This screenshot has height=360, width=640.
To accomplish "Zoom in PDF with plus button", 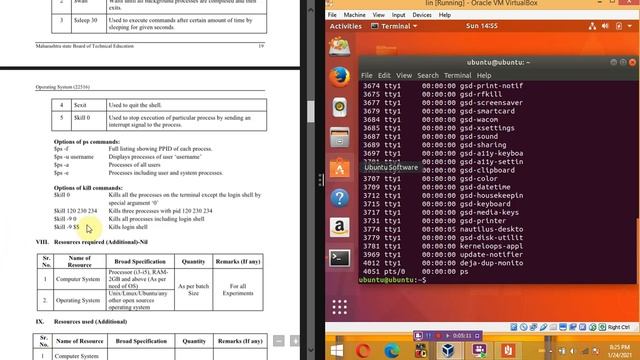I will tap(295, 340).
